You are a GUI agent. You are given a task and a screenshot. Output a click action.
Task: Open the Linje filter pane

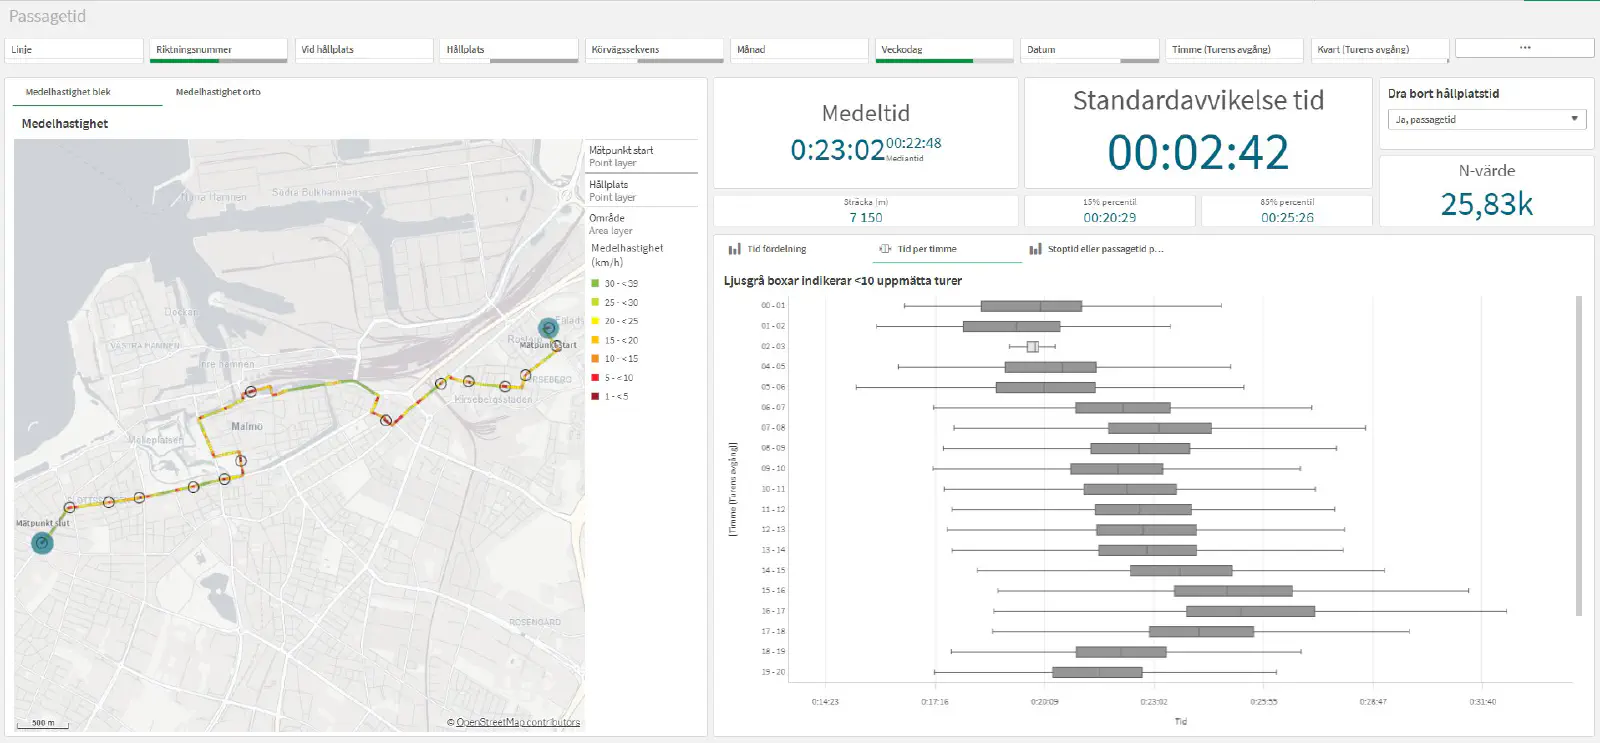(x=75, y=49)
